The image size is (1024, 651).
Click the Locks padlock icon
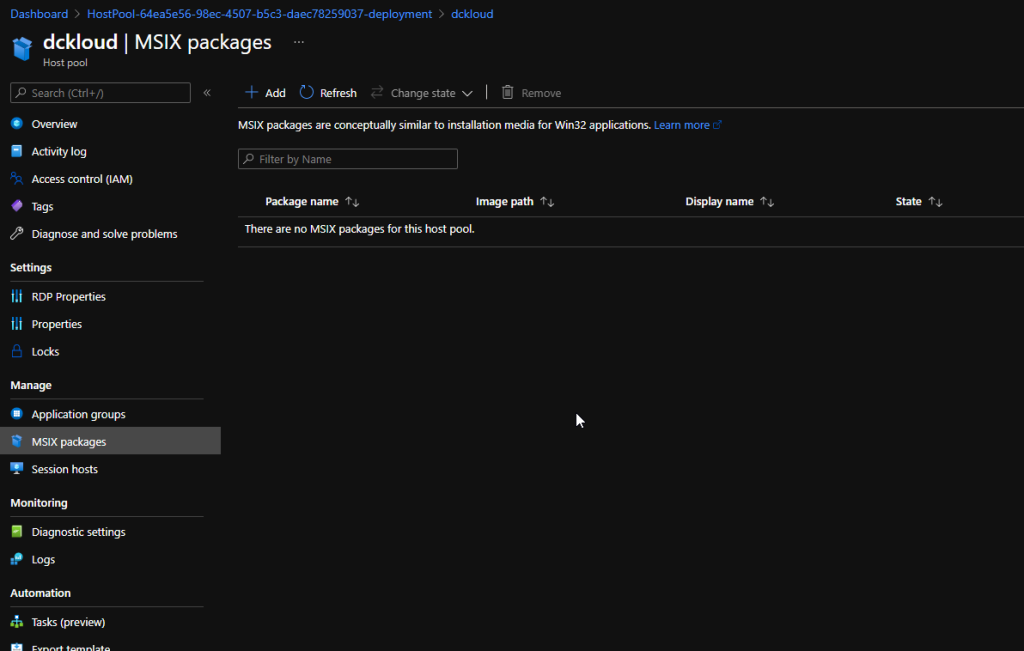[17, 351]
